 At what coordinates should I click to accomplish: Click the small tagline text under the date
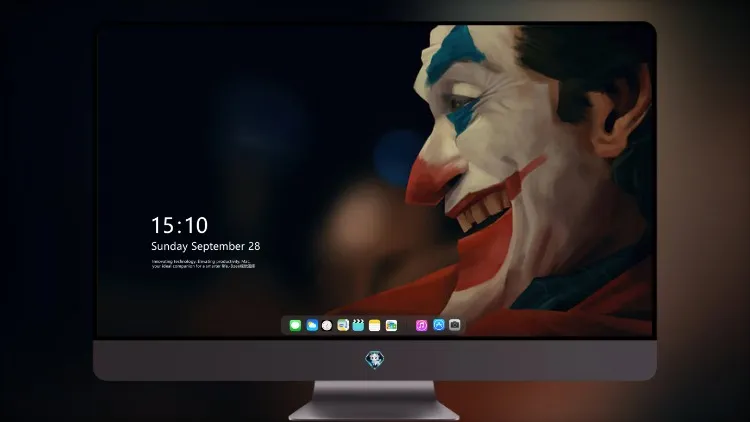203,264
